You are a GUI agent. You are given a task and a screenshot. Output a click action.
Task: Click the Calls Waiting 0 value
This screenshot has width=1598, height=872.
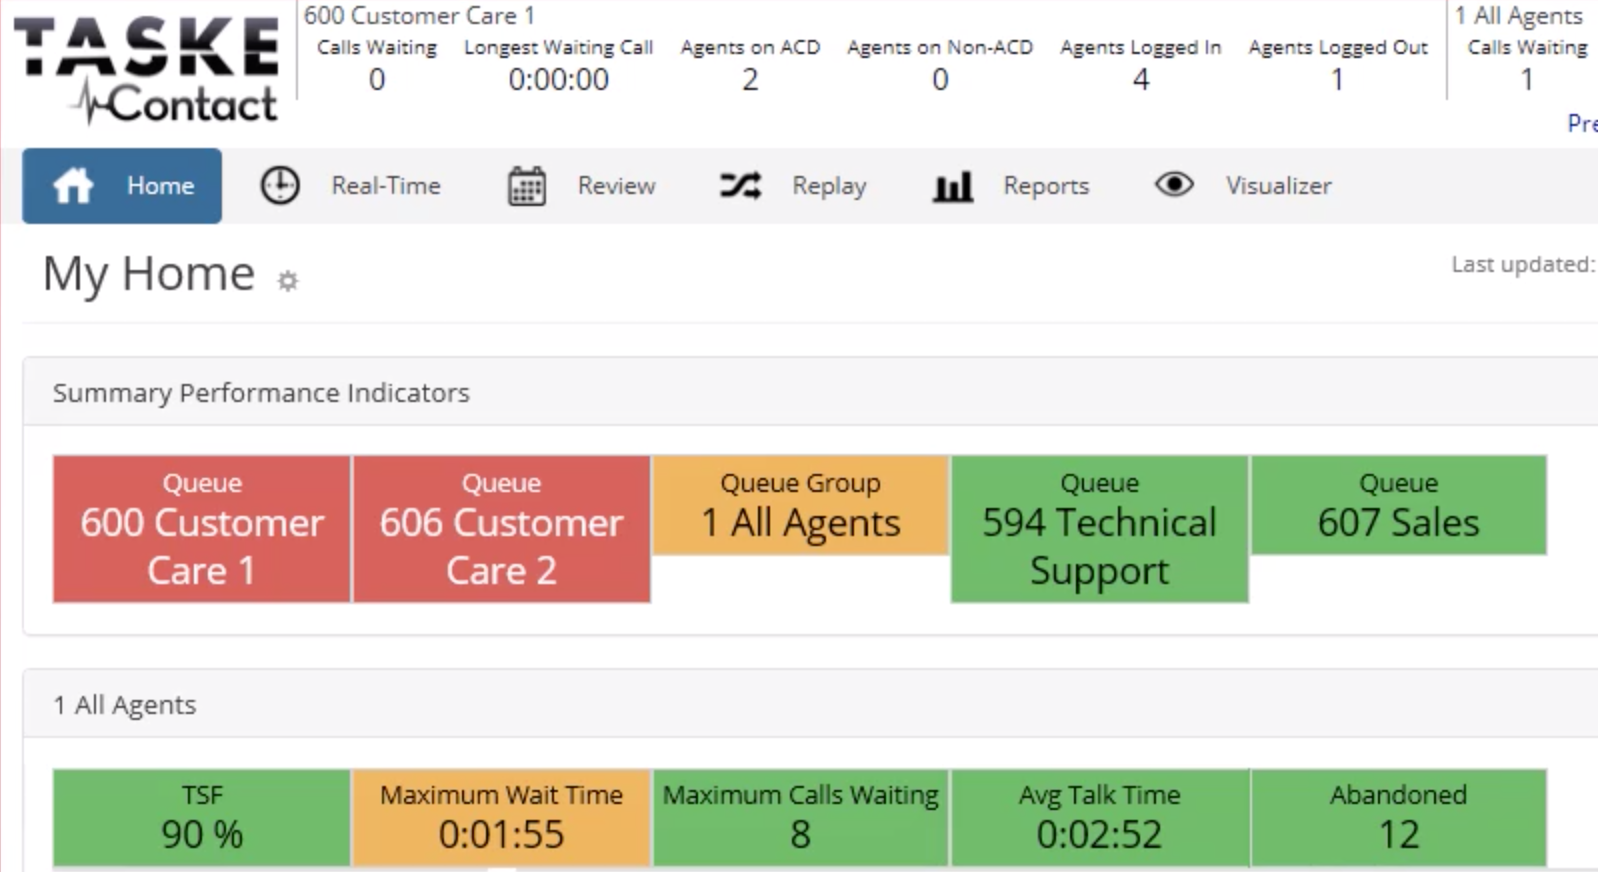coord(377,79)
